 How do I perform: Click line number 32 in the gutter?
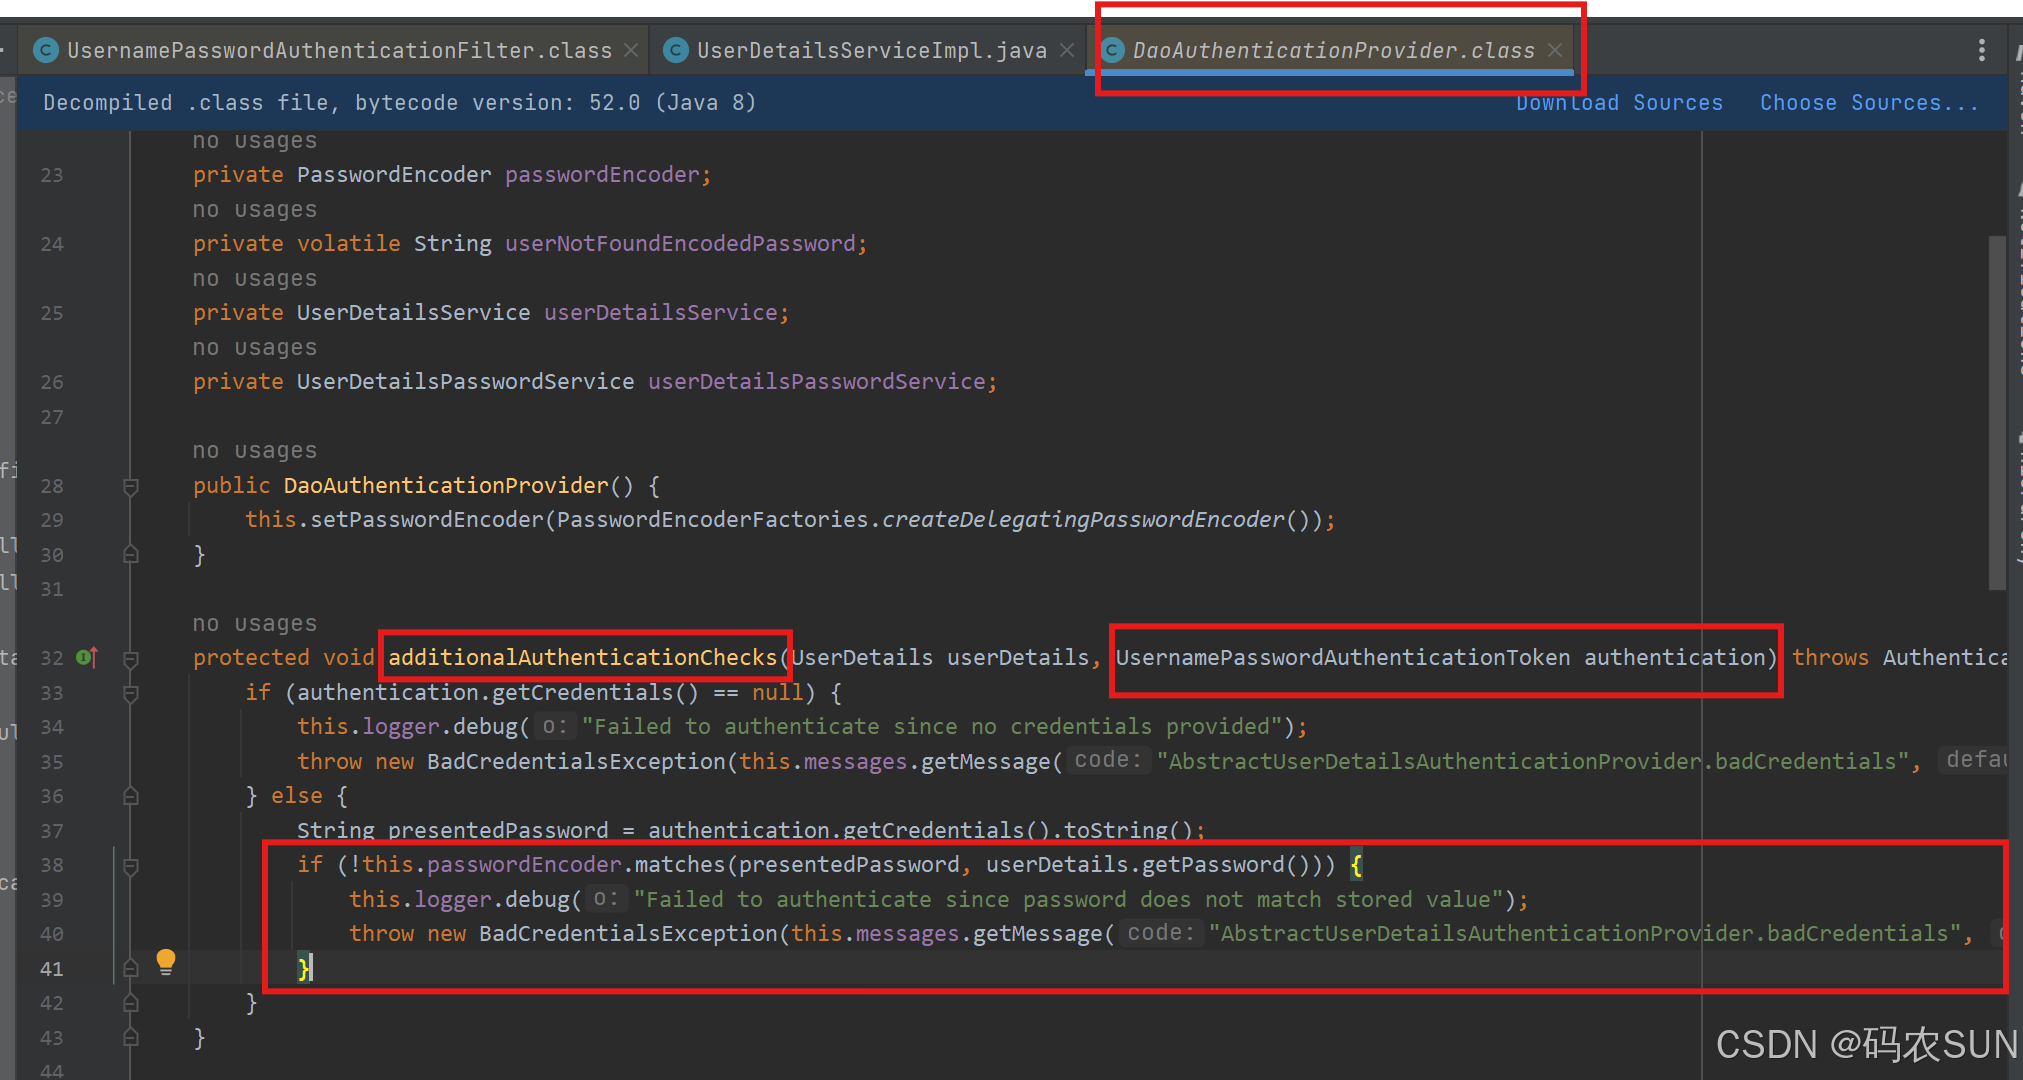coord(52,658)
